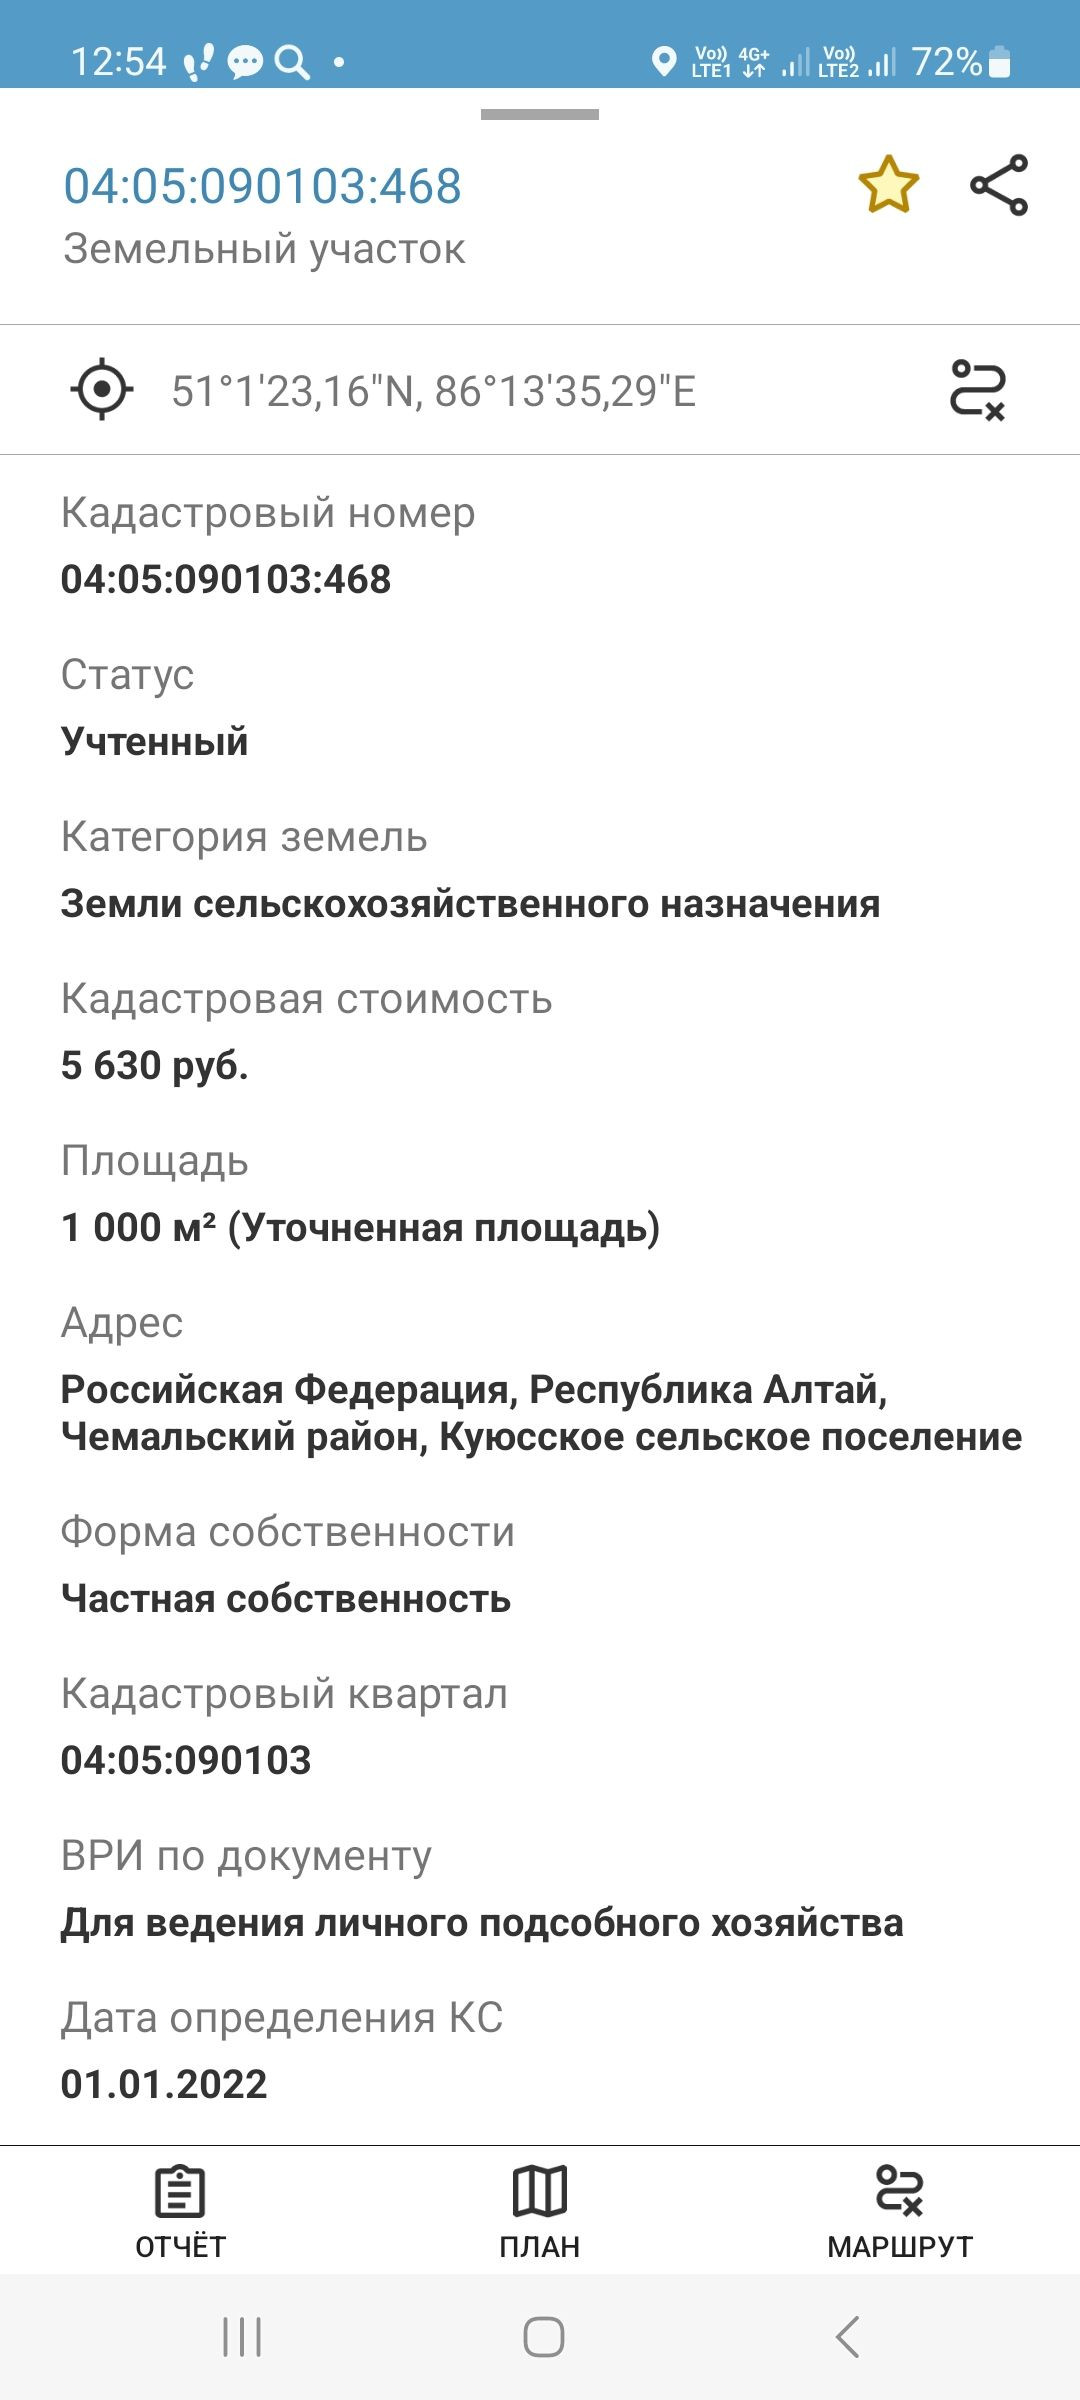Open Android recent apps button
Screen dimensions: 1080x2400
[242, 2337]
